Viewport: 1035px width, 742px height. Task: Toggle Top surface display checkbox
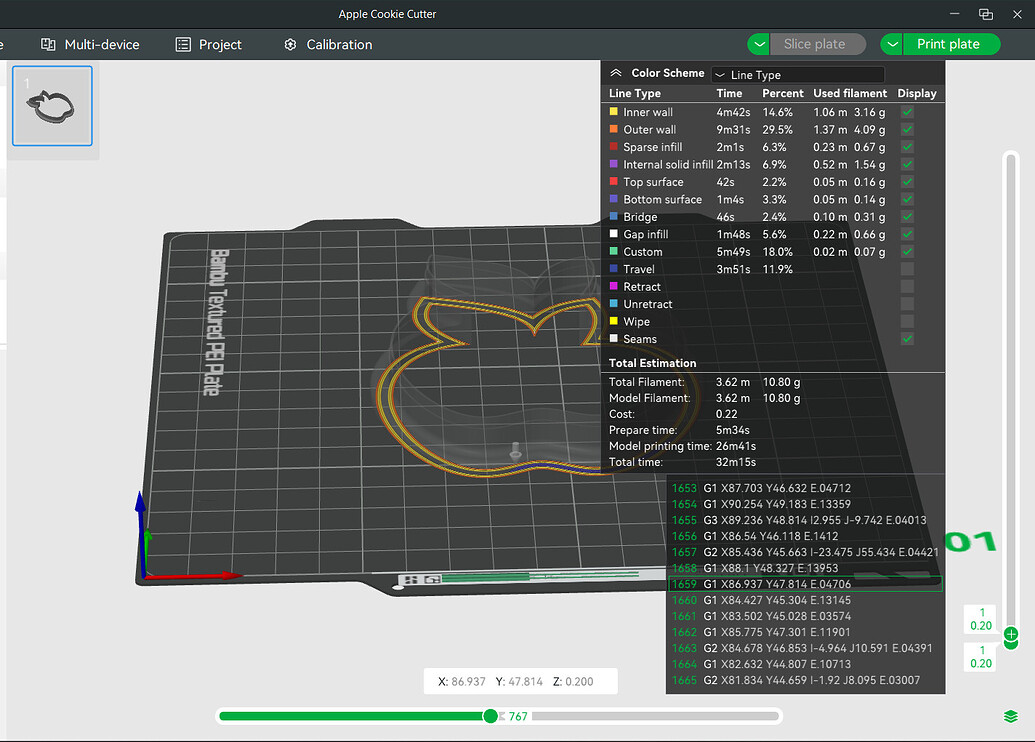pyautogui.click(x=908, y=182)
